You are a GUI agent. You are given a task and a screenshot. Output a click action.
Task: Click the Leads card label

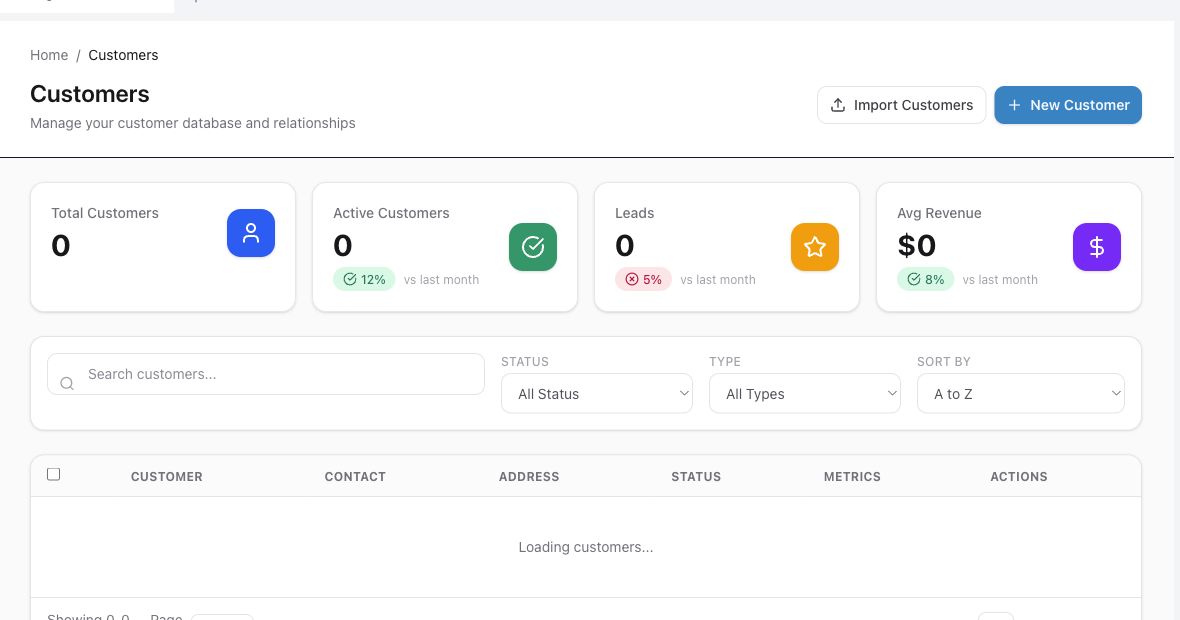pos(634,213)
